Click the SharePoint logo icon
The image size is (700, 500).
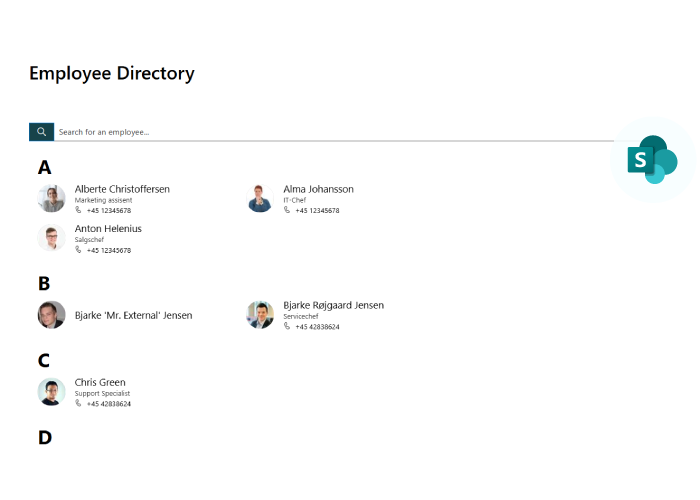[652, 159]
